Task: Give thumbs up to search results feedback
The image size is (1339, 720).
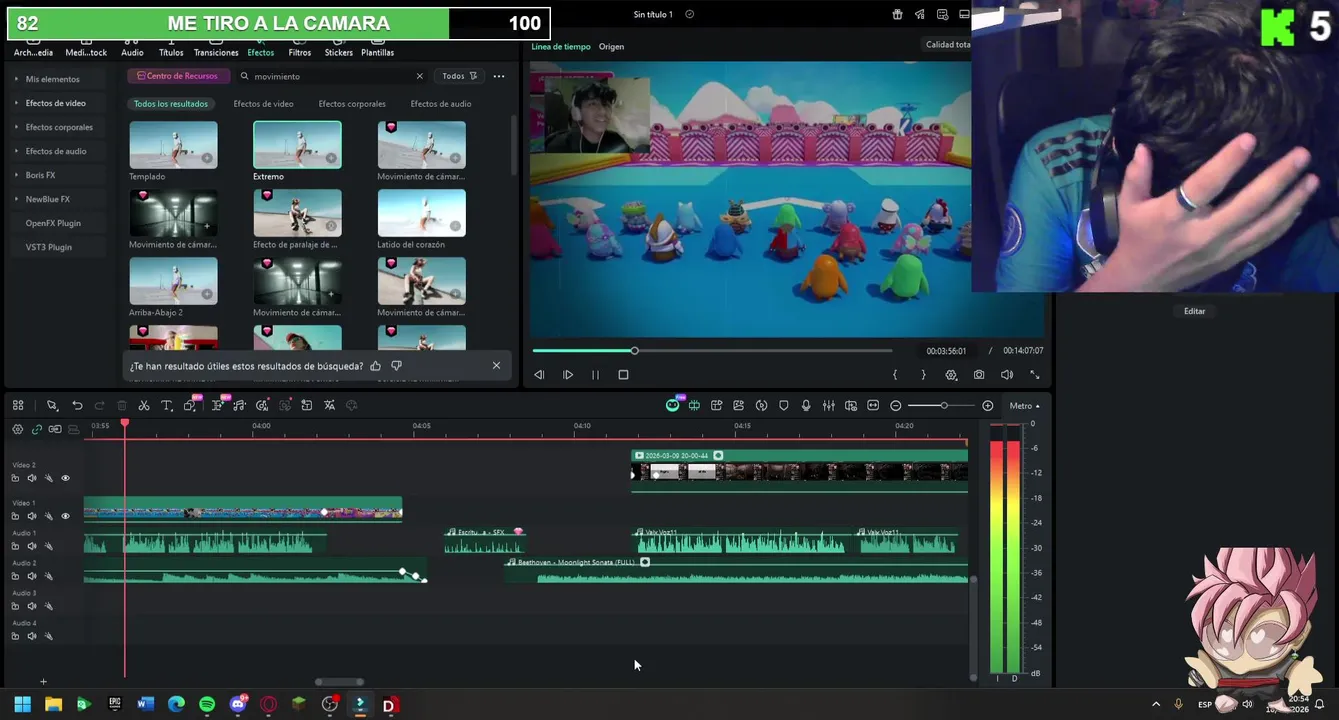Action: tap(376, 366)
